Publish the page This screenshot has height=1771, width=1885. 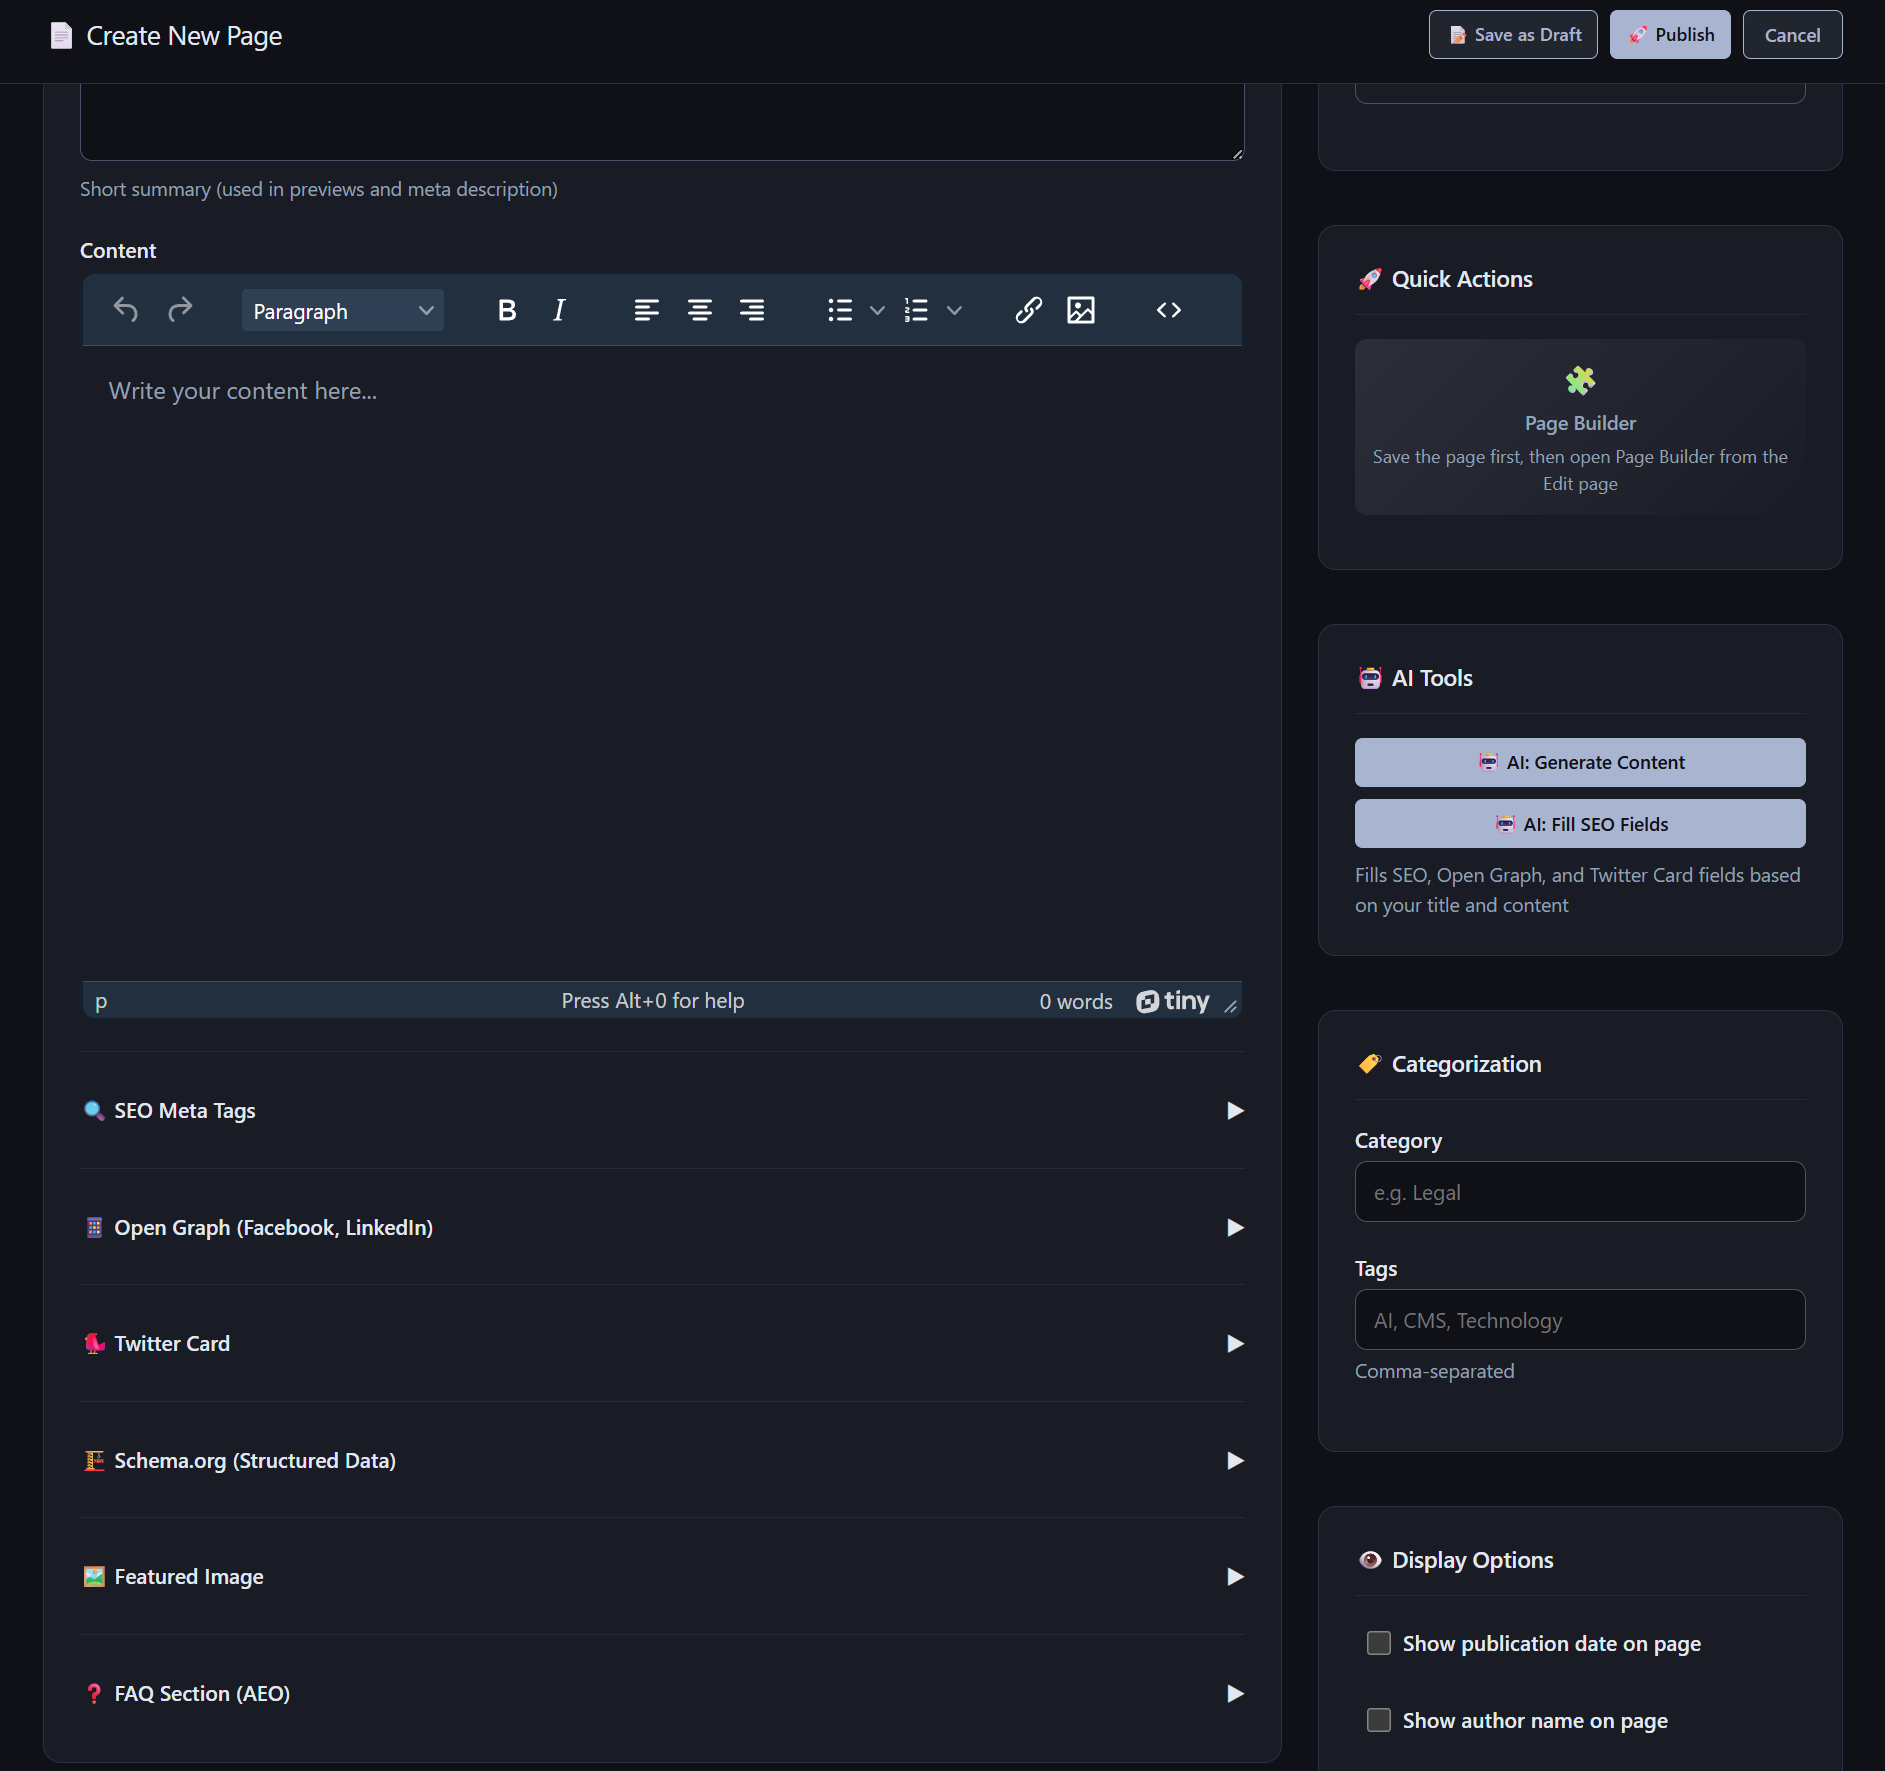tap(1670, 35)
